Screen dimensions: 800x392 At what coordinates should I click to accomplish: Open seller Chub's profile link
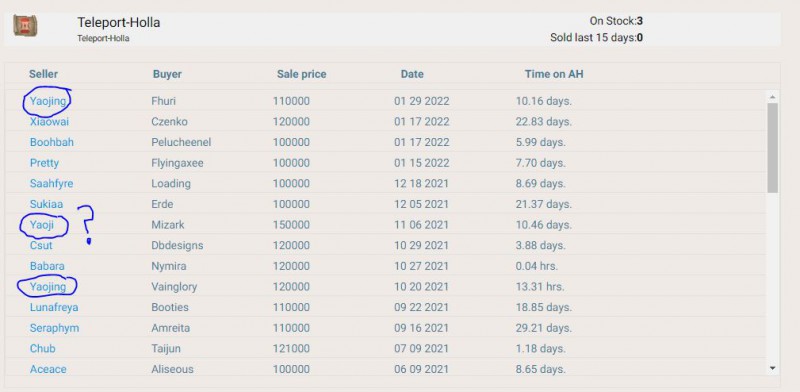(x=42, y=349)
